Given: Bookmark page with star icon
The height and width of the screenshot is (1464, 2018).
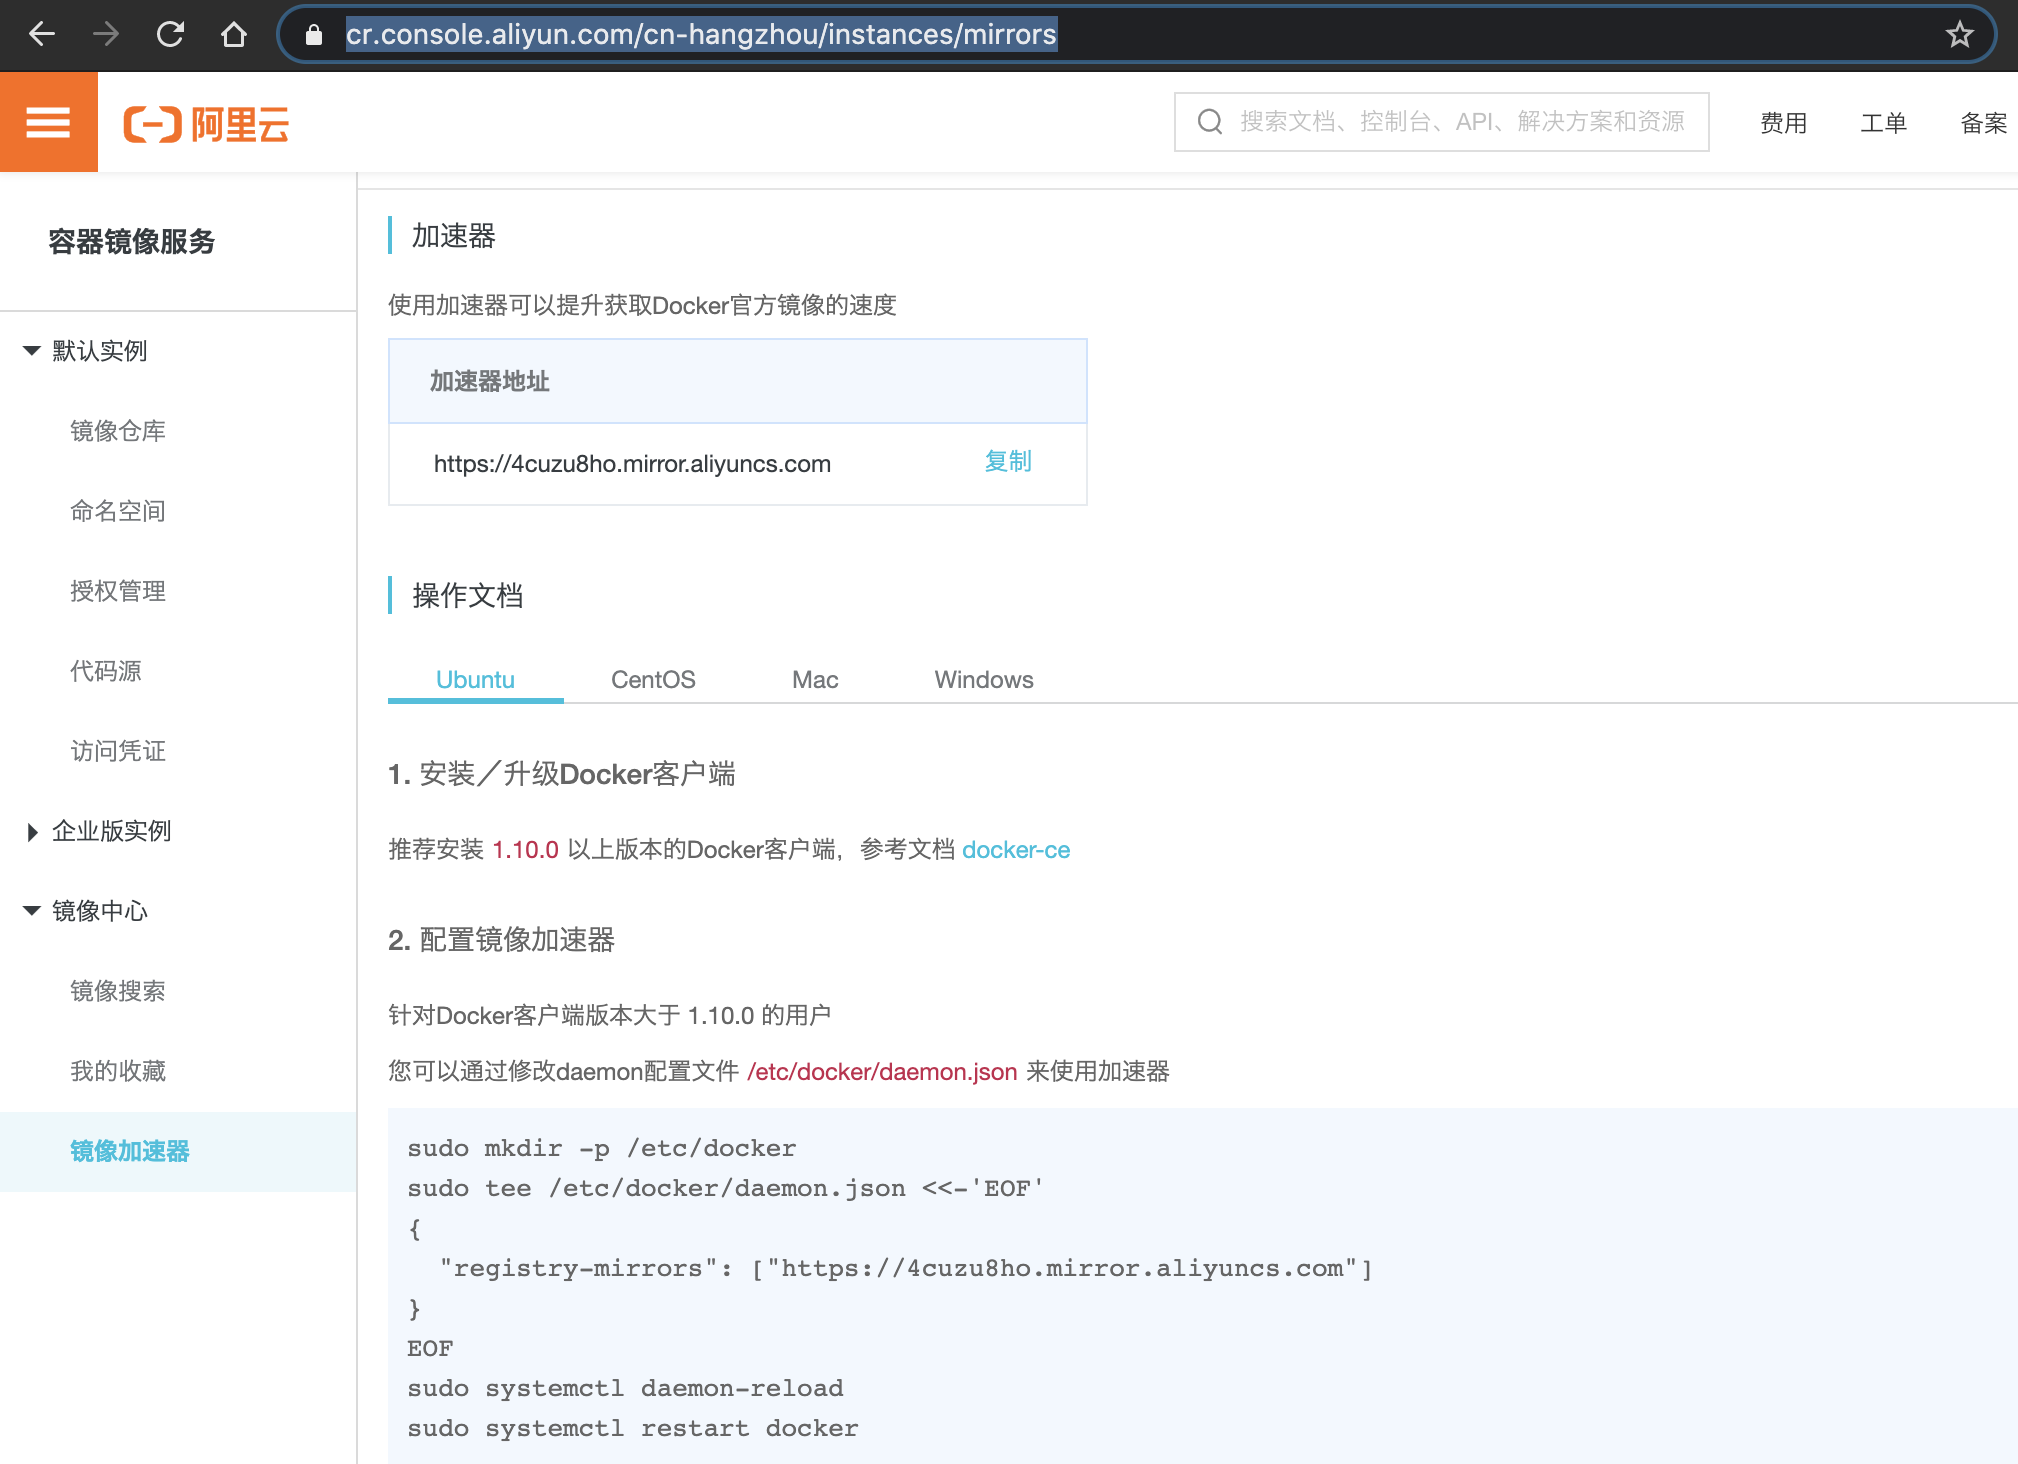Looking at the screenshot, I should coord(1959,35).
